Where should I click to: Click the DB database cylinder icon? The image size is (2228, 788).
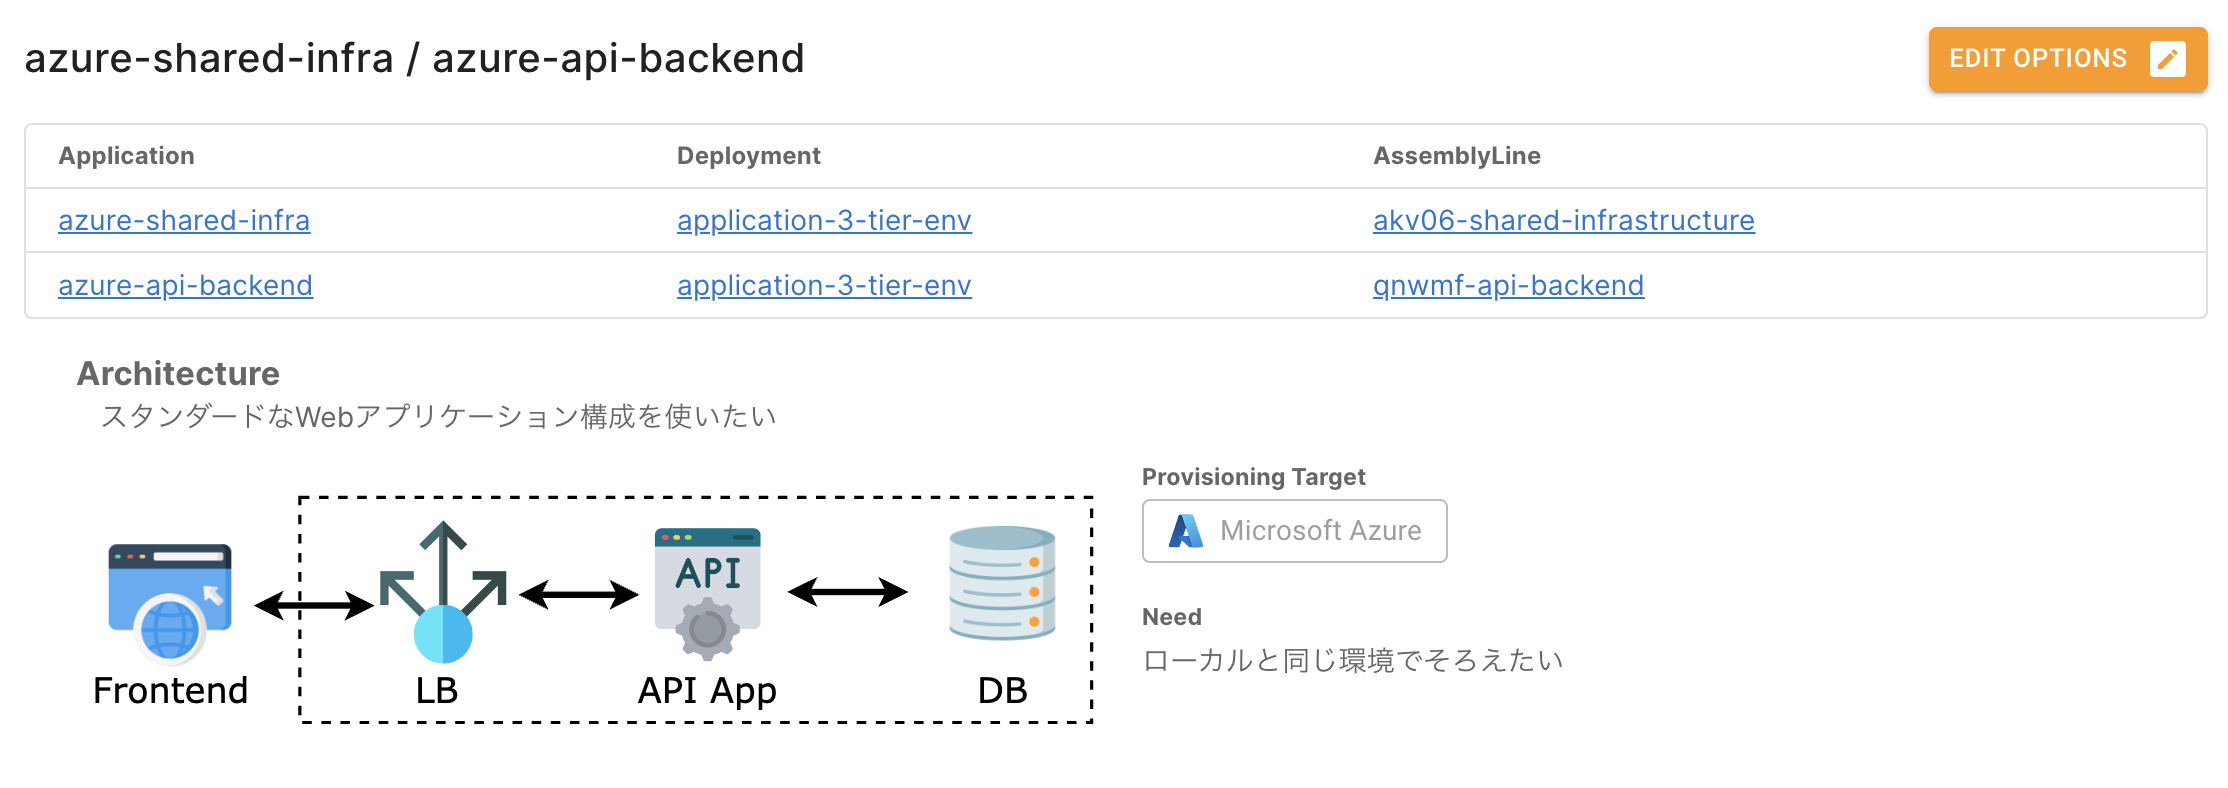(x=1002, y=583)
